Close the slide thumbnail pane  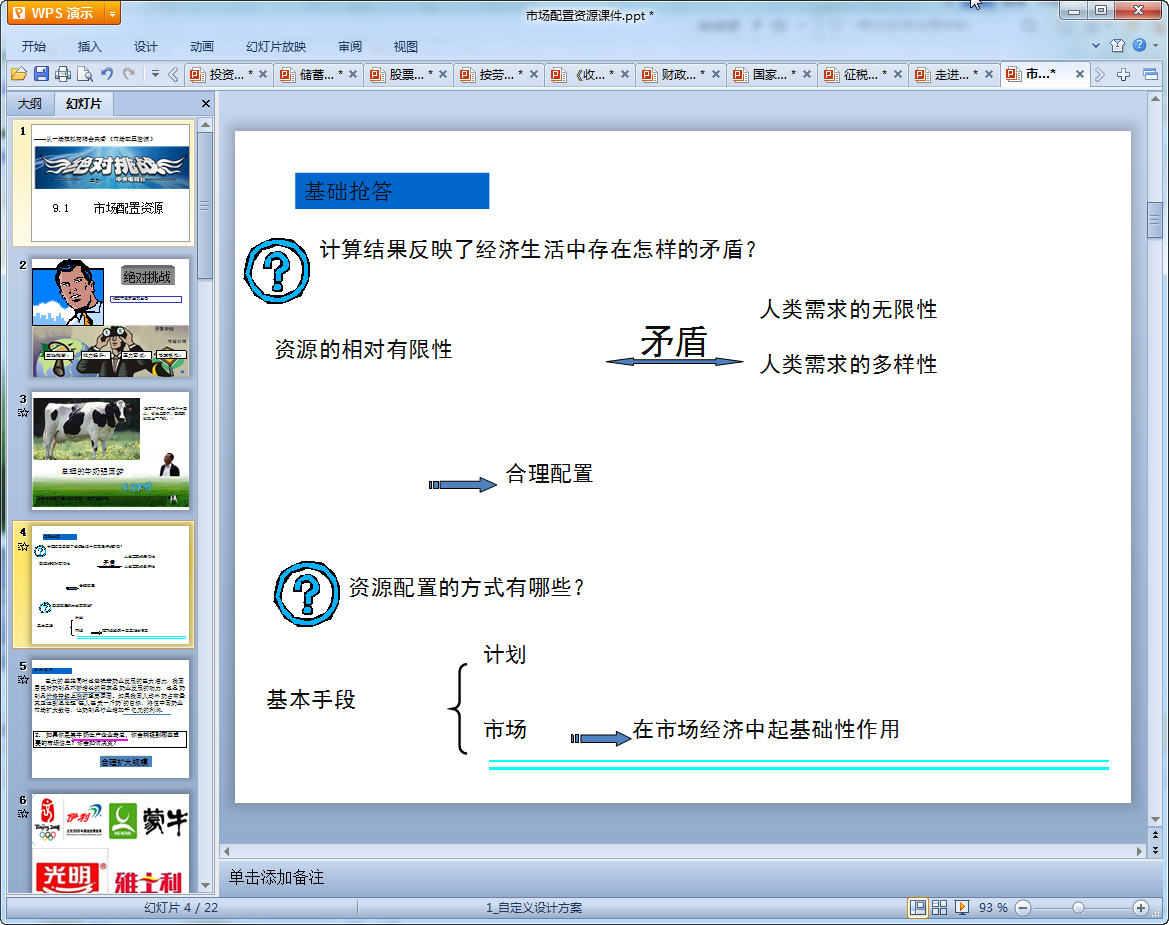tap(206, 104)
